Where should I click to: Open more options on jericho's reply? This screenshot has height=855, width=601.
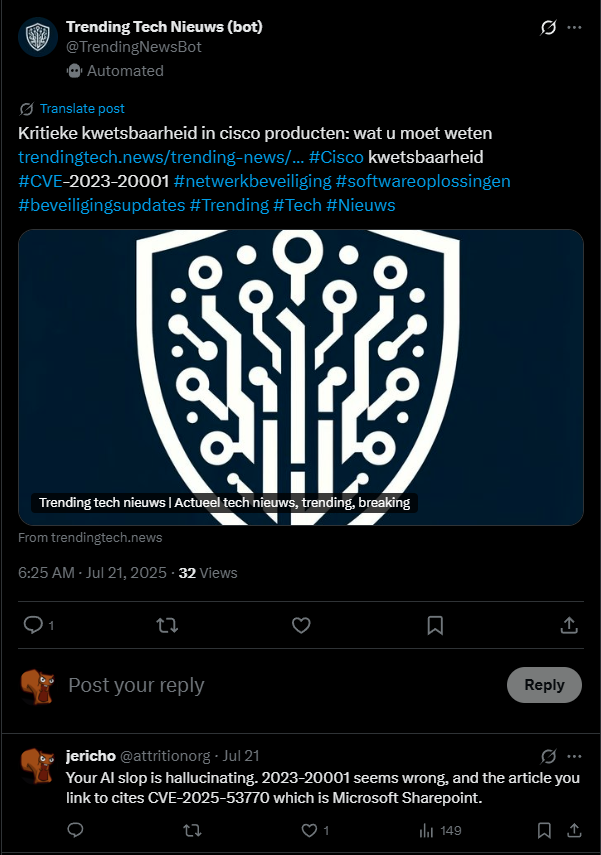(574, 756)
